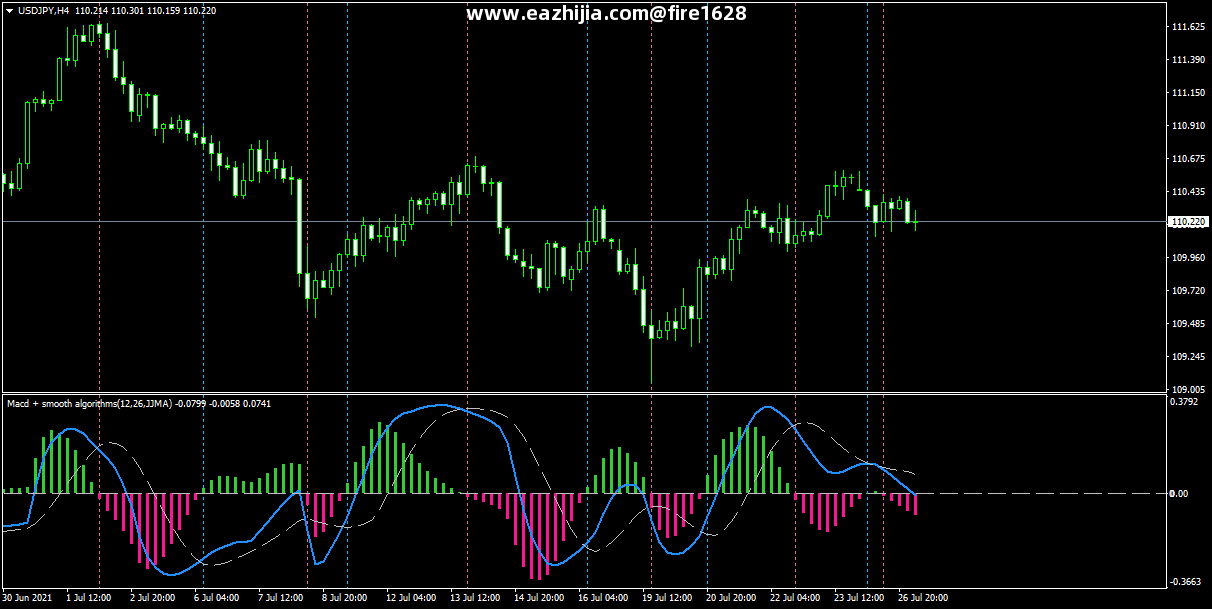Image resolution: width=1212 pixels, height=609 pixels.
Task: Click the 110.910 price scale value
Action: (1186, 126)
